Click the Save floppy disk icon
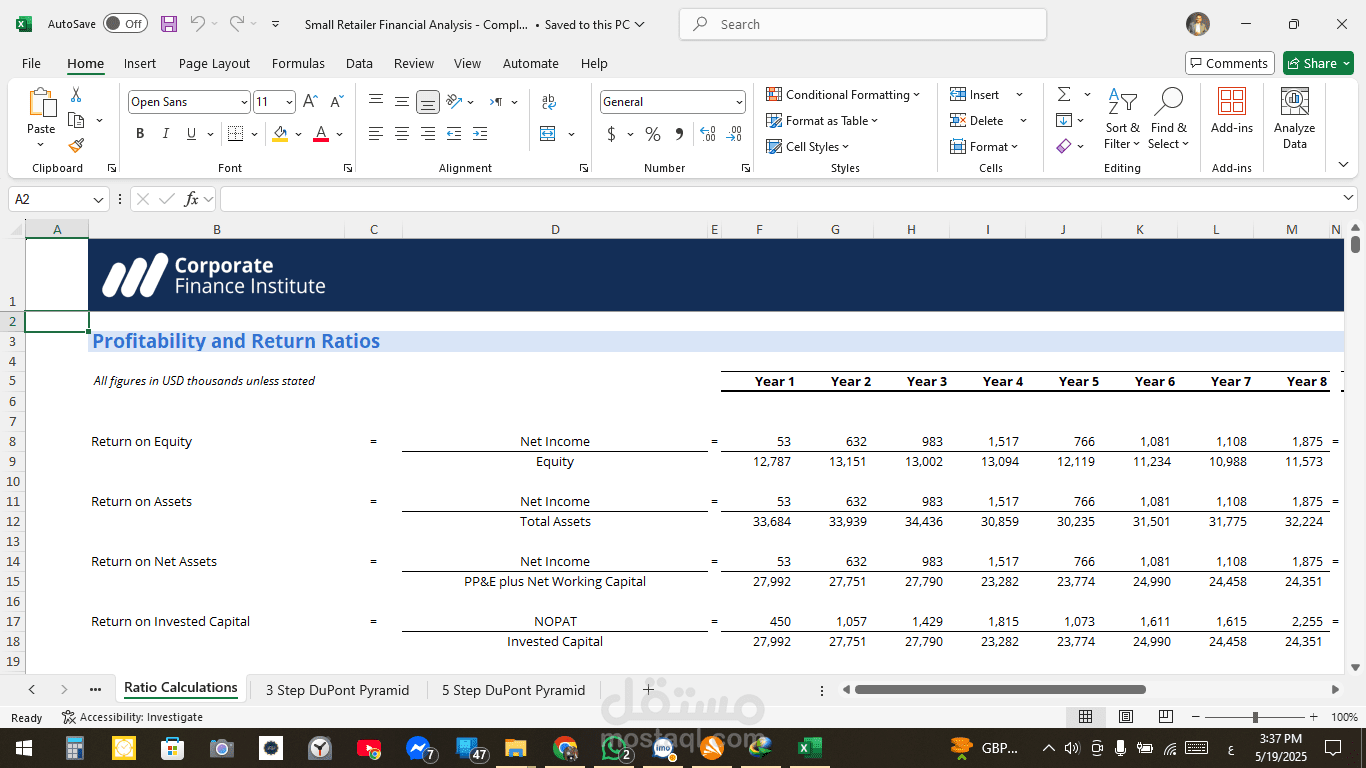This screenshot has height=768, width=1366. (169, 24)
